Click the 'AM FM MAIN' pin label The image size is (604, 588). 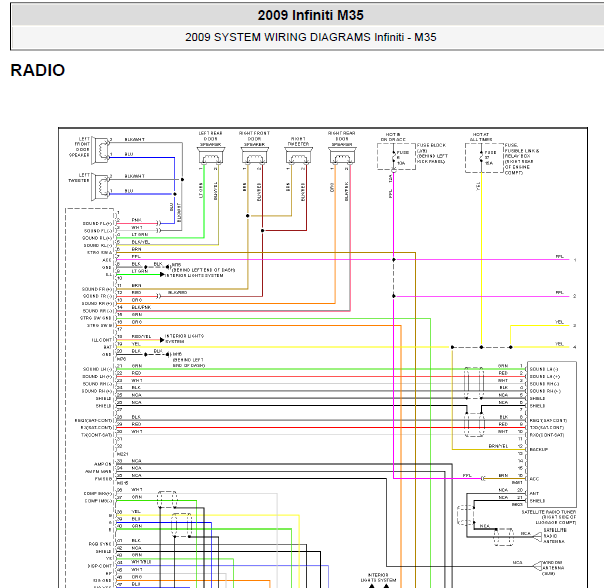[98, 472]
